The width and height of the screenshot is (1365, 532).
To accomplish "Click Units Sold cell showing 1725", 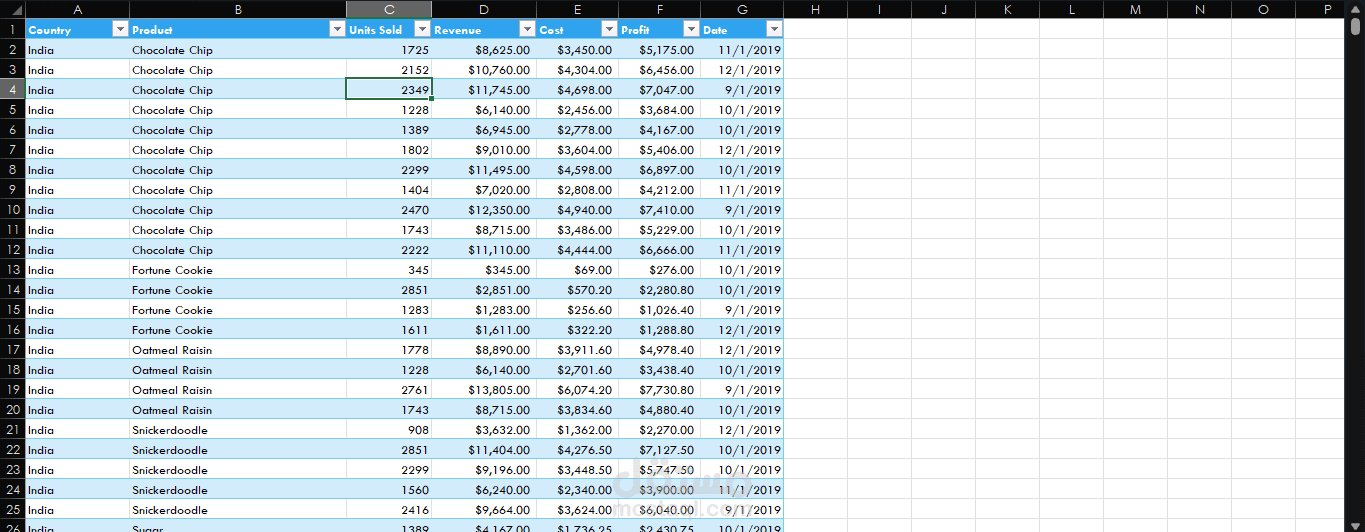I will coord(389,49).
